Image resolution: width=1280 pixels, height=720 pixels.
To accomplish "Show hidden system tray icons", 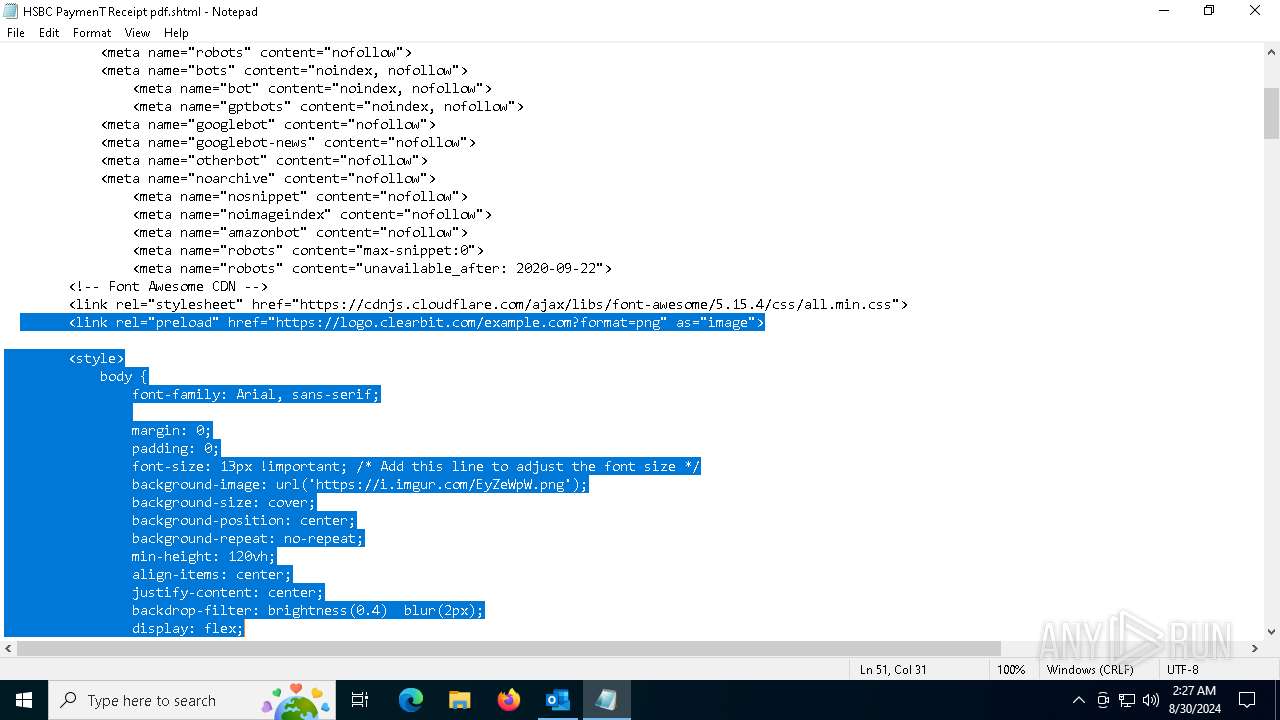I will click(1078, 700).
